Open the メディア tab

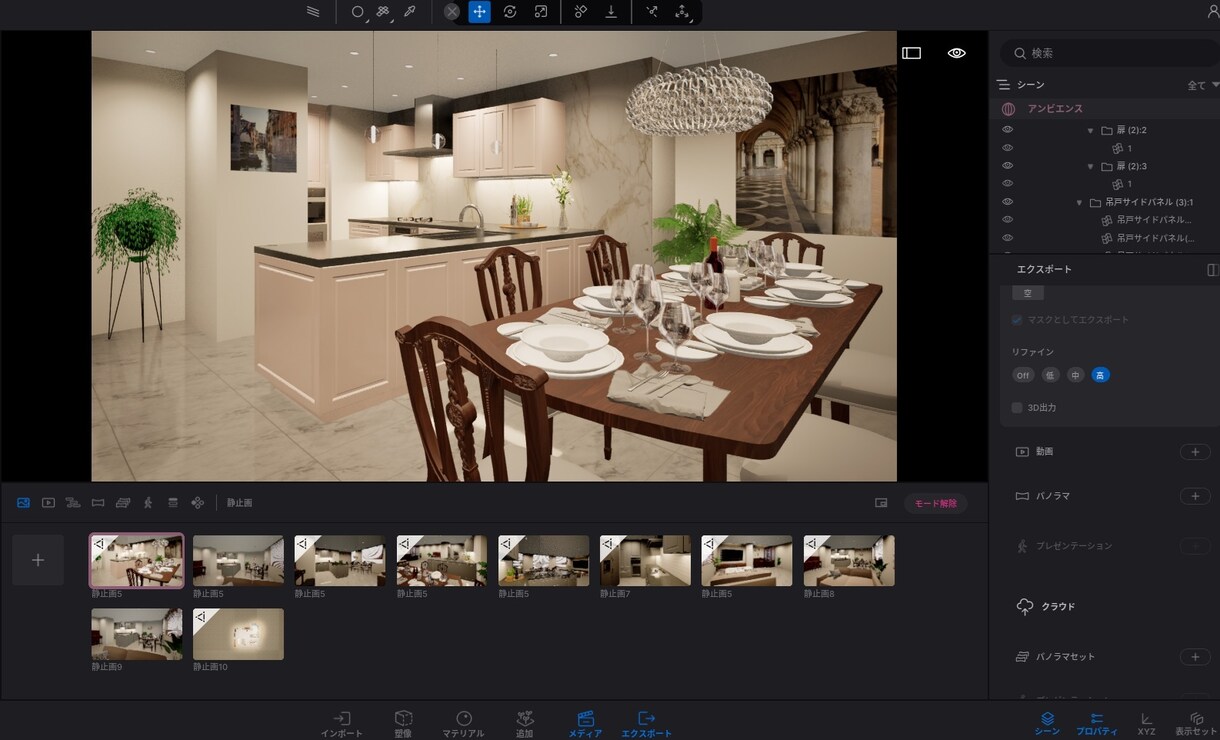click(586, 724)
